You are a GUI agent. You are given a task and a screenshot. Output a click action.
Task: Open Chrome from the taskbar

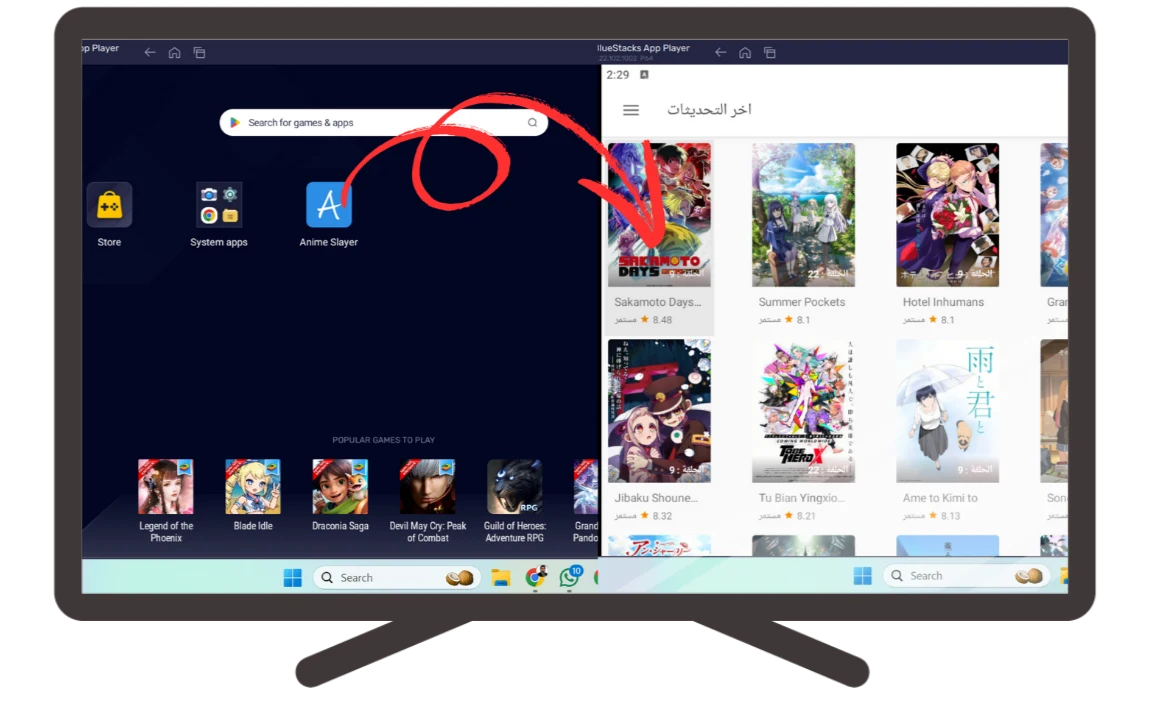point(536,577)
